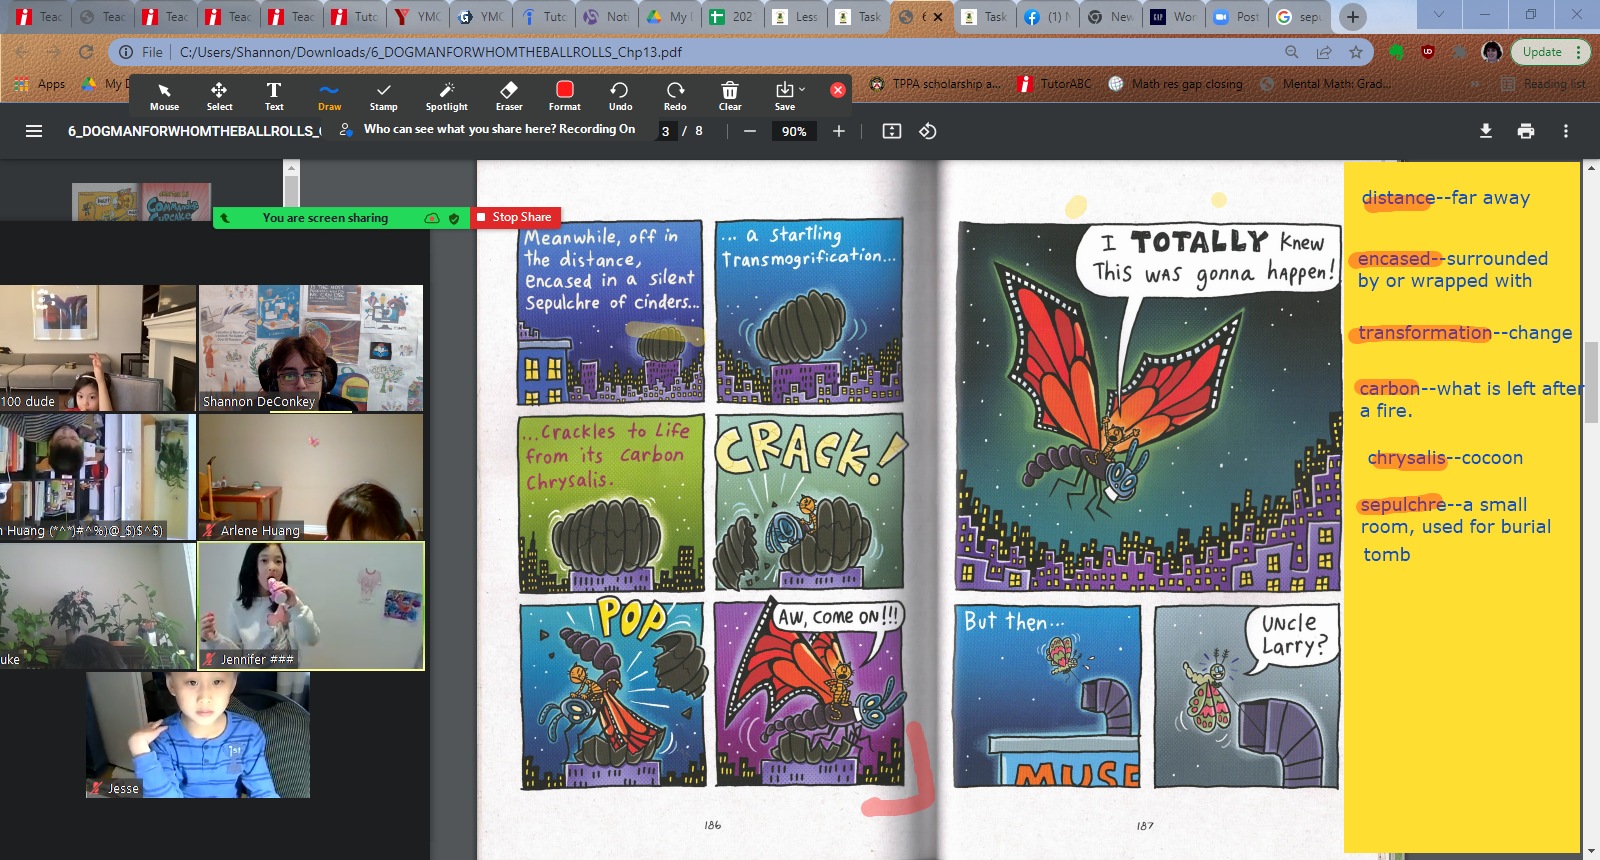Image resolution: width=1600 pixels, height=860 pixels.
Task: Bookmark this page with the star
Action: [x=1356, y=52]
